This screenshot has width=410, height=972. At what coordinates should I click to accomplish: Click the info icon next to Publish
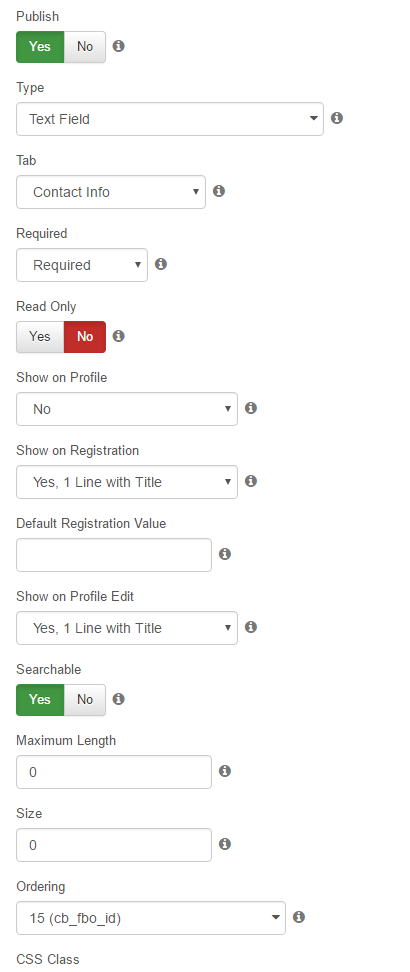(x=118, y=46)
